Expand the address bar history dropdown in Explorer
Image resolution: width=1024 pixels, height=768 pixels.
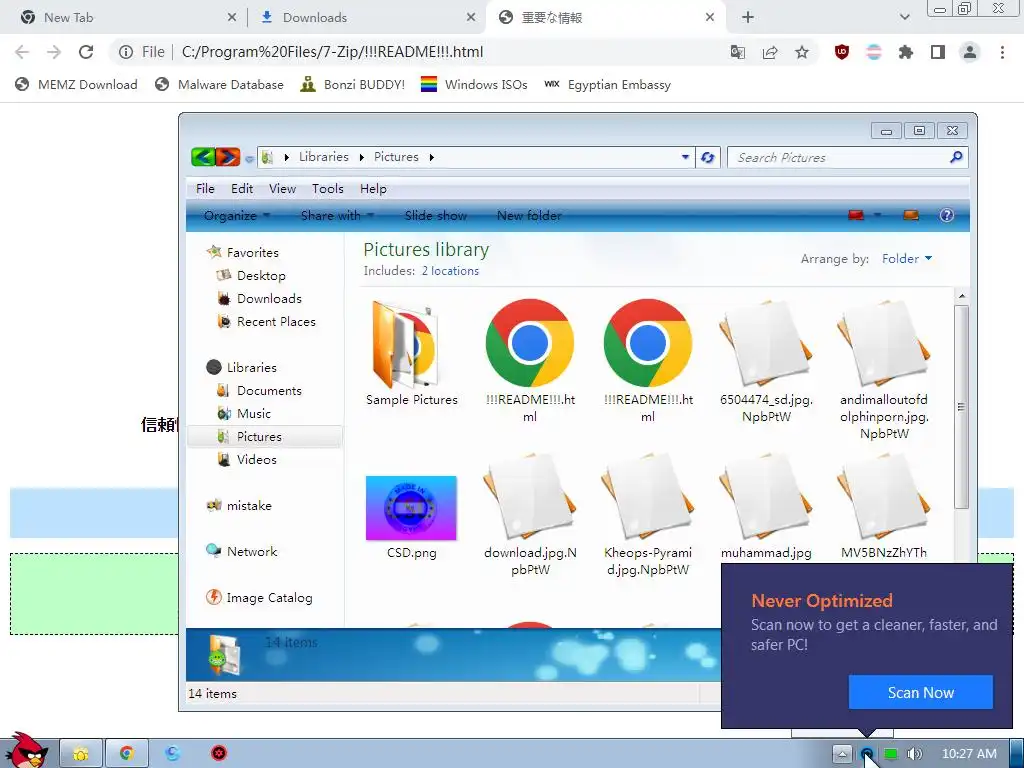[685, 157]
